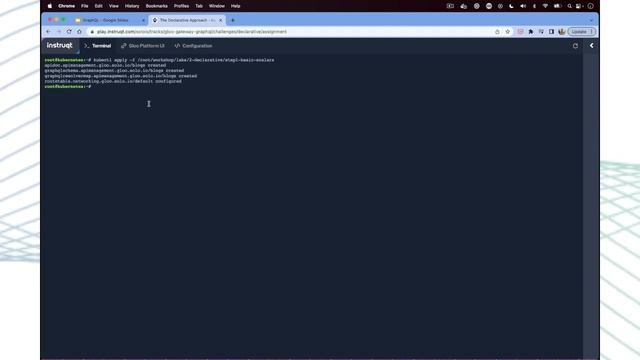Open the View menu
The height and width of the screenshot is (360, 640).
pyautogui.click(x=113, y=6)
